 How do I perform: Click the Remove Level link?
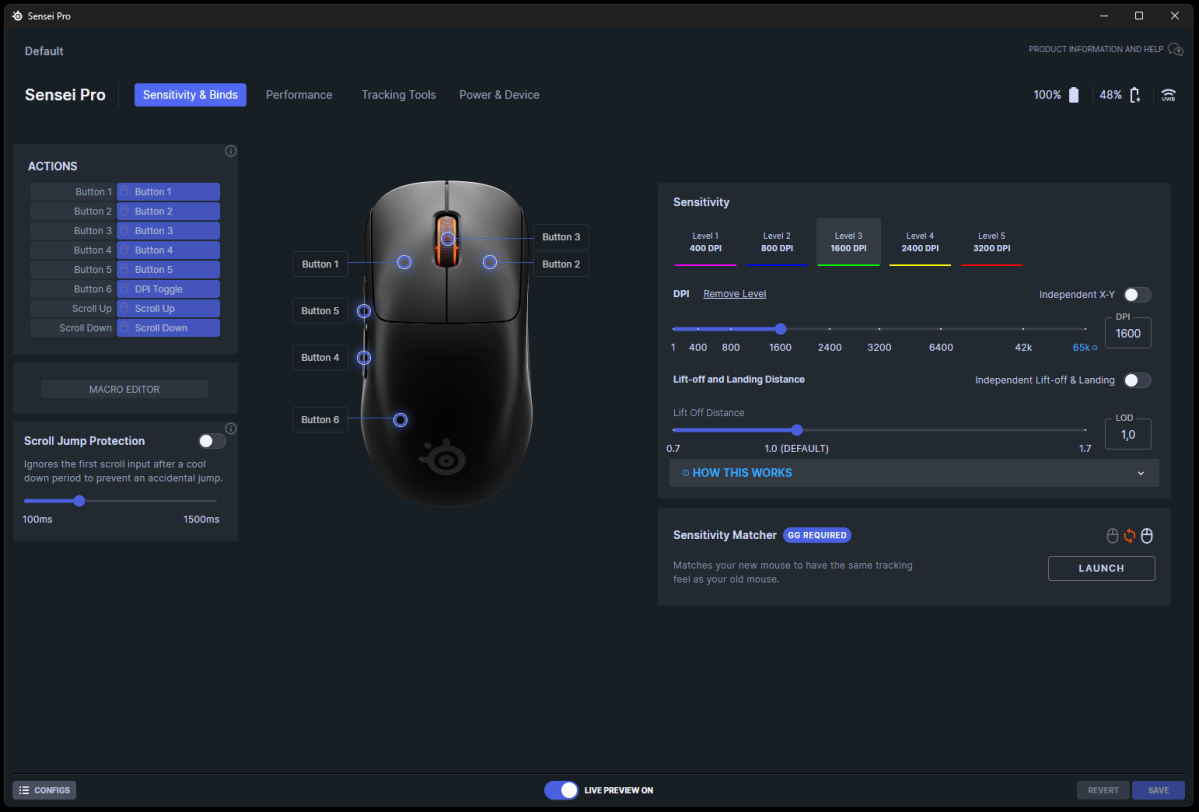click(x=734, y=294)
